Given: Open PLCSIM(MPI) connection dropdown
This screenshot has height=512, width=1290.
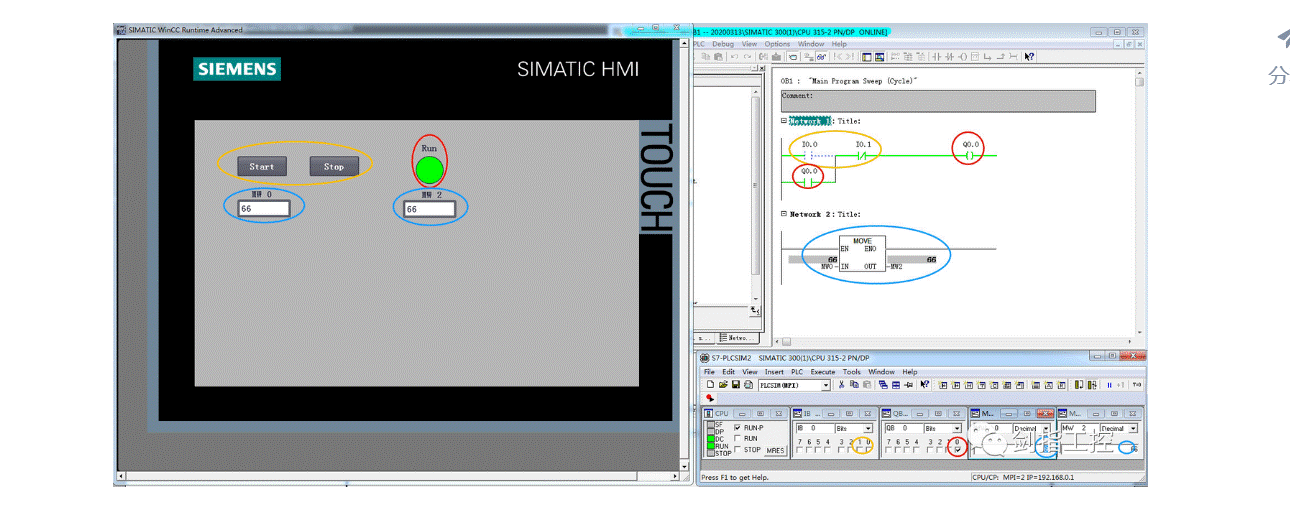Looking at the screenshot, I should tap(826, 385).
